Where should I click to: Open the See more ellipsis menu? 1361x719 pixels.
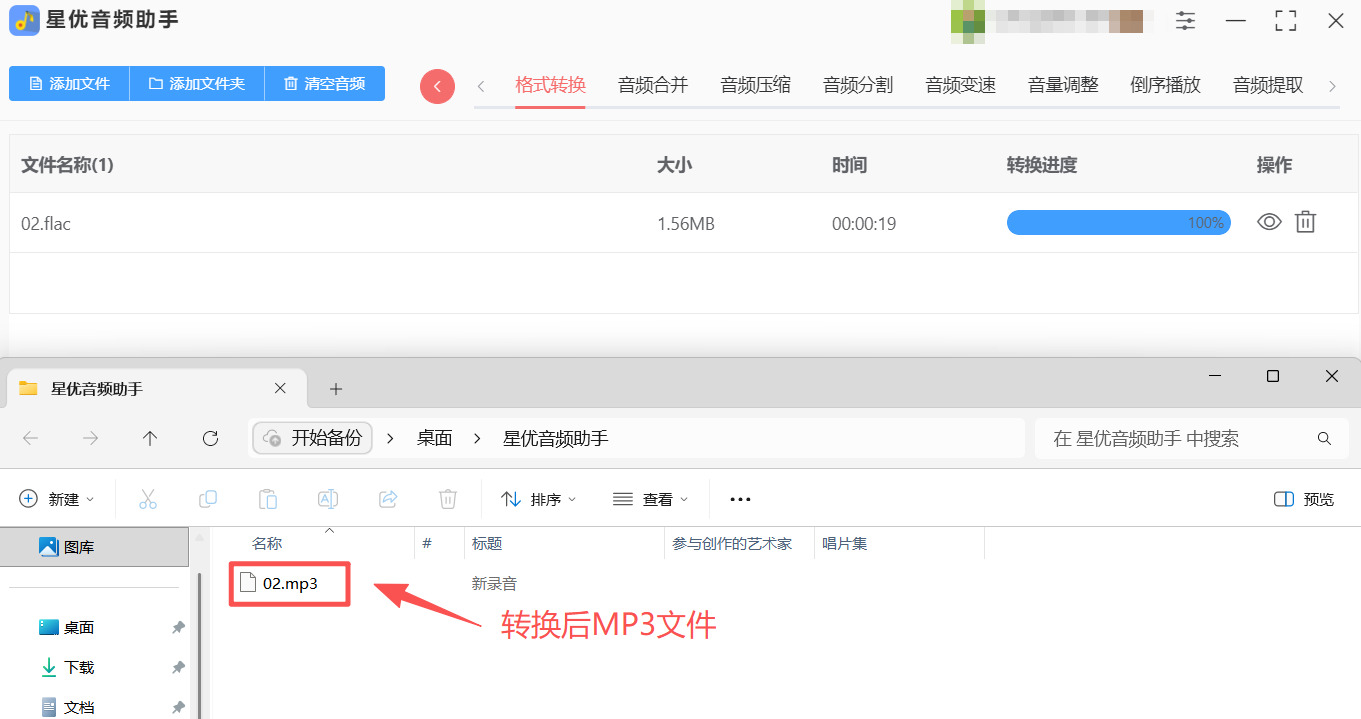pyautogui.click(x=740, y=499)
